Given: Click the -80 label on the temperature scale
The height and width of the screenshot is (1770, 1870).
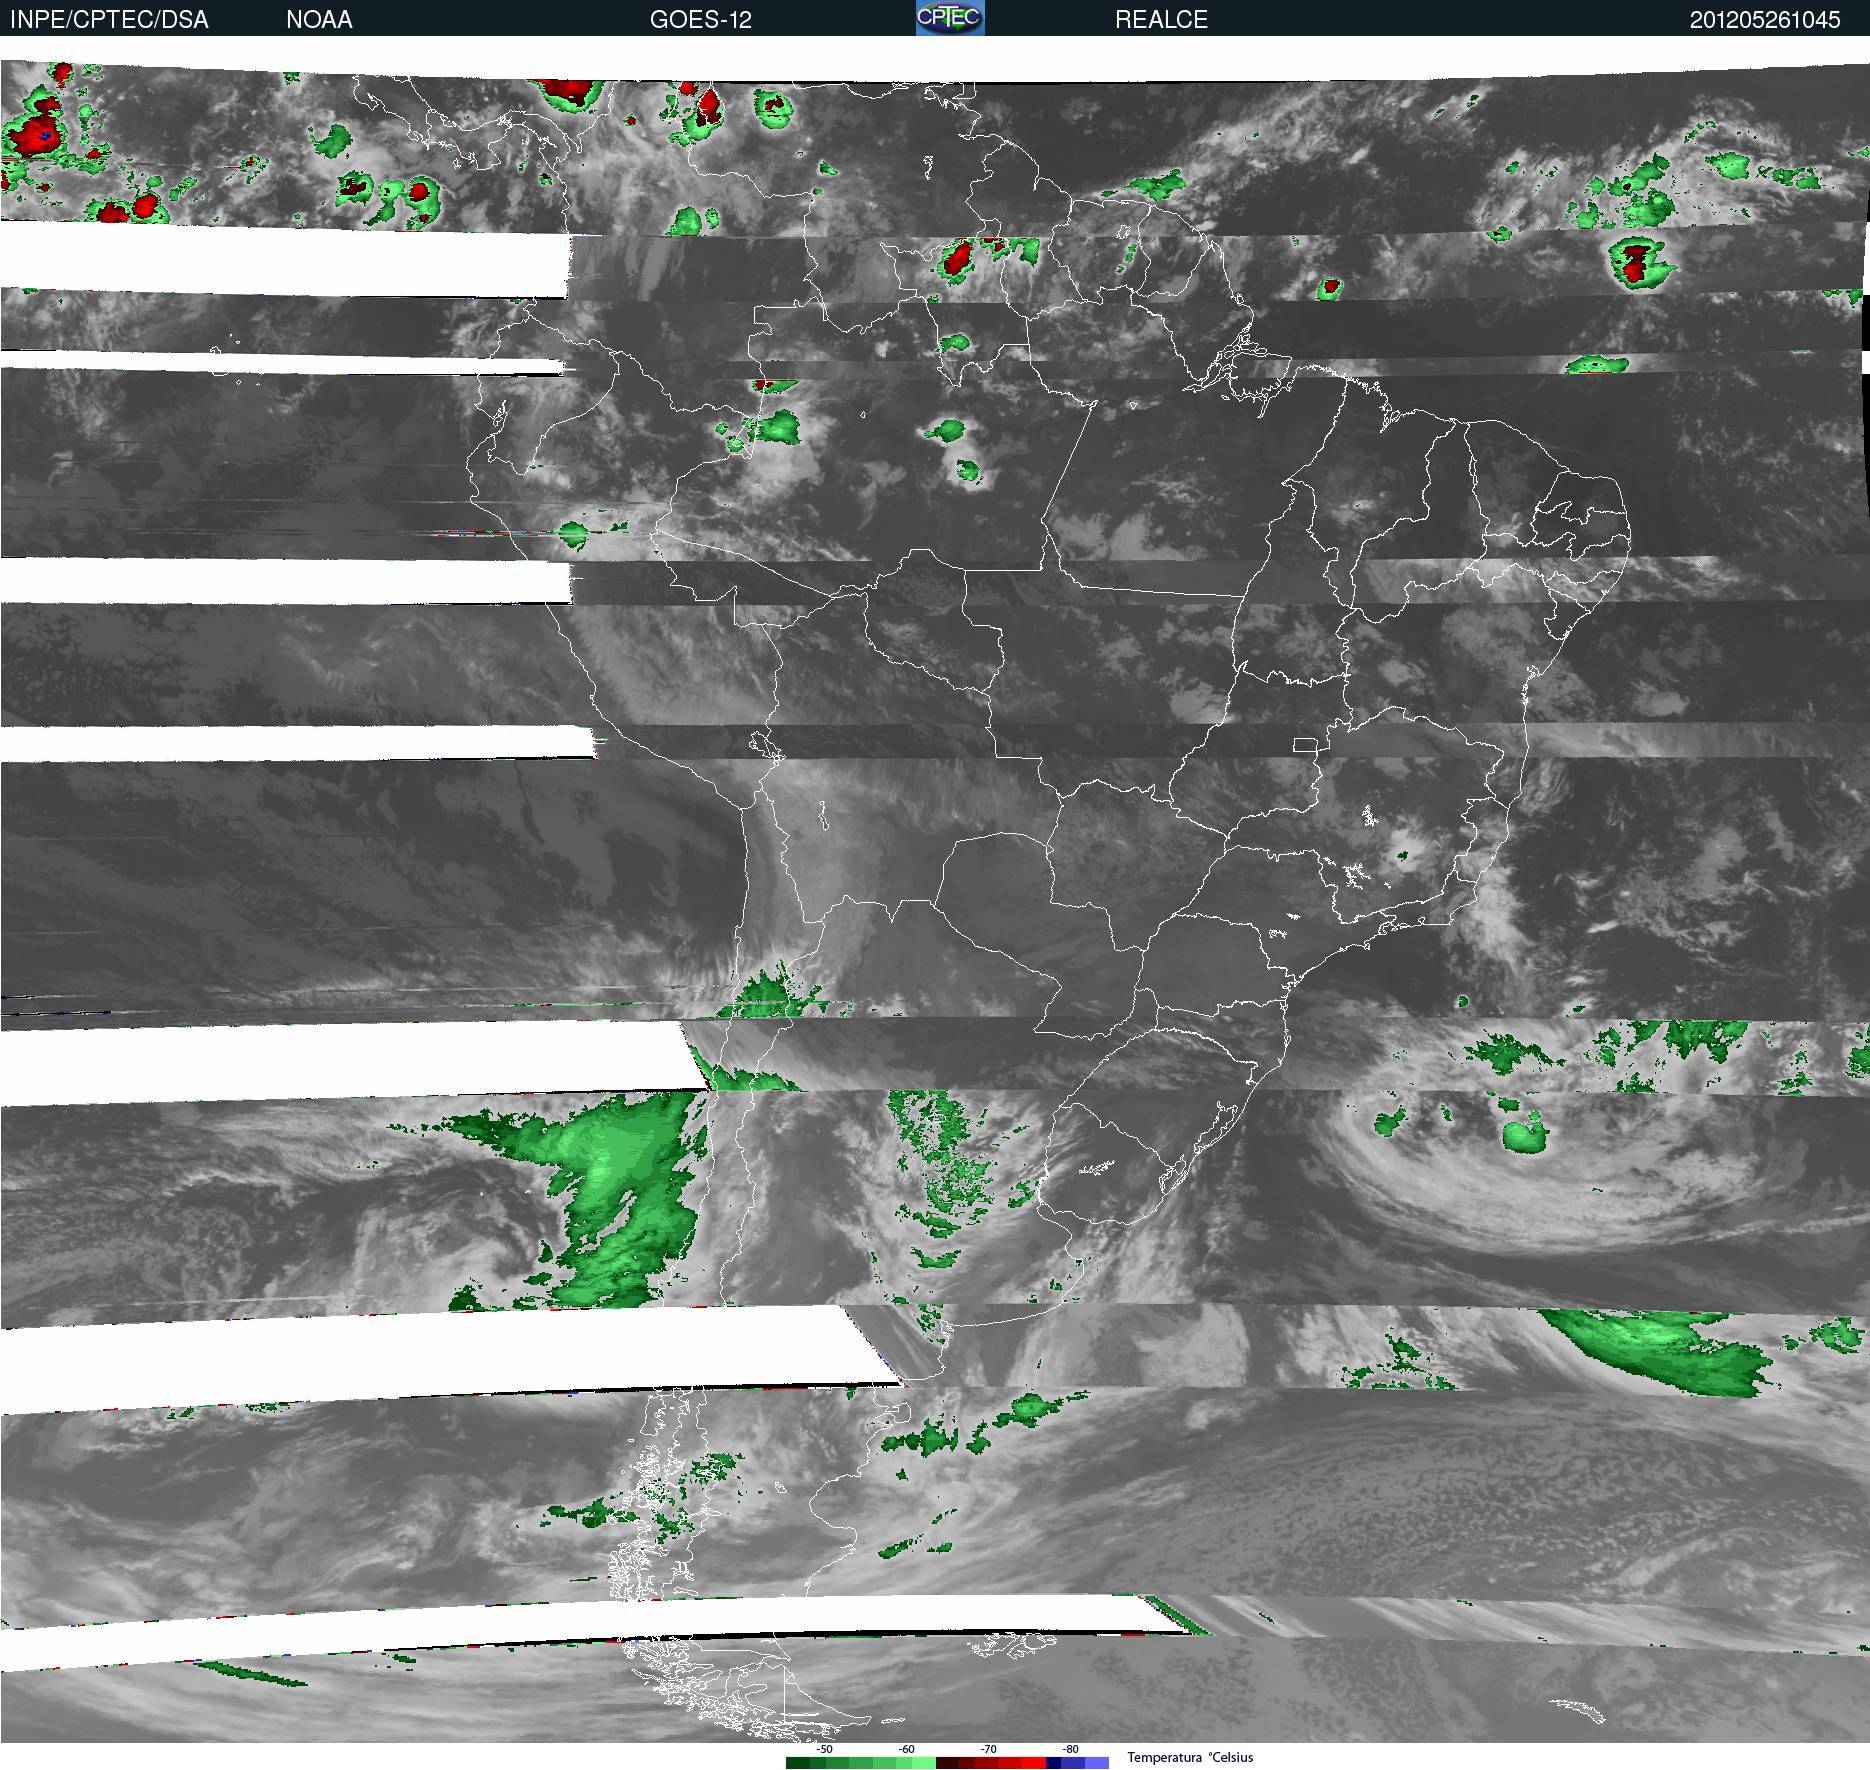Looking at the screenshot, I should pyautogui.click(x=1070, y=1749).
